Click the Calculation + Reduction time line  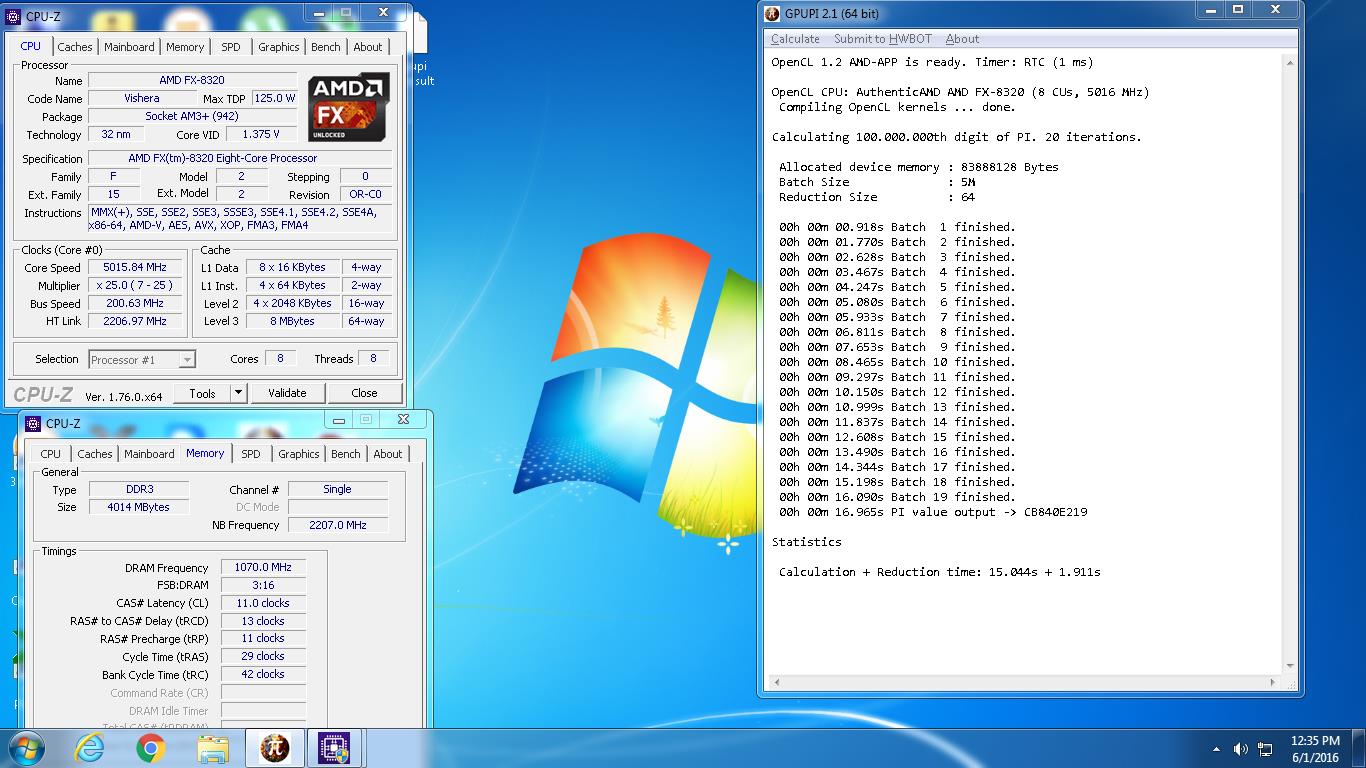point(940,572)
